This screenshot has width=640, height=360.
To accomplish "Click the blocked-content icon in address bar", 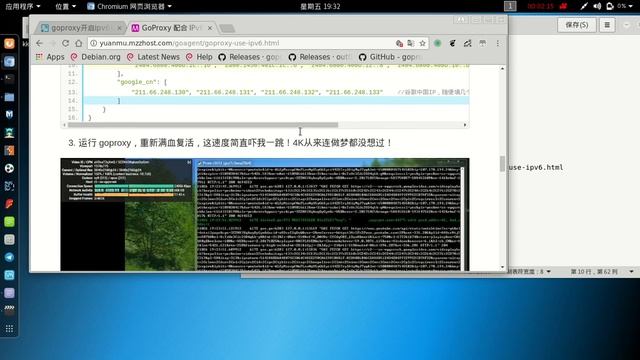I will pyautogui.click(x=399, y=43).
